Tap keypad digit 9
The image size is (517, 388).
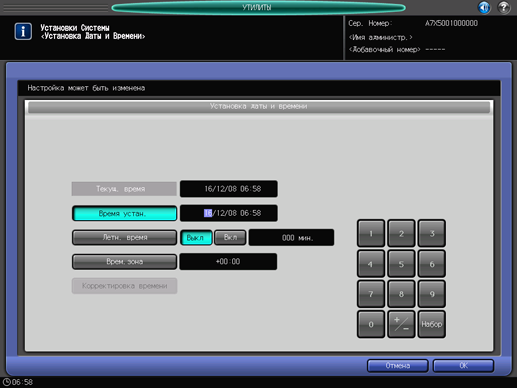432,294
